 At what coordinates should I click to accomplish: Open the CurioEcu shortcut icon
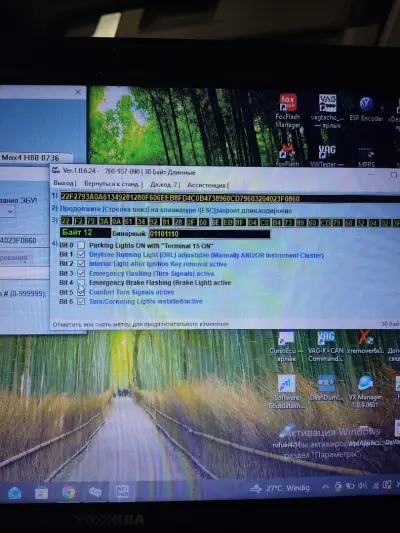(x=286, y=346)
